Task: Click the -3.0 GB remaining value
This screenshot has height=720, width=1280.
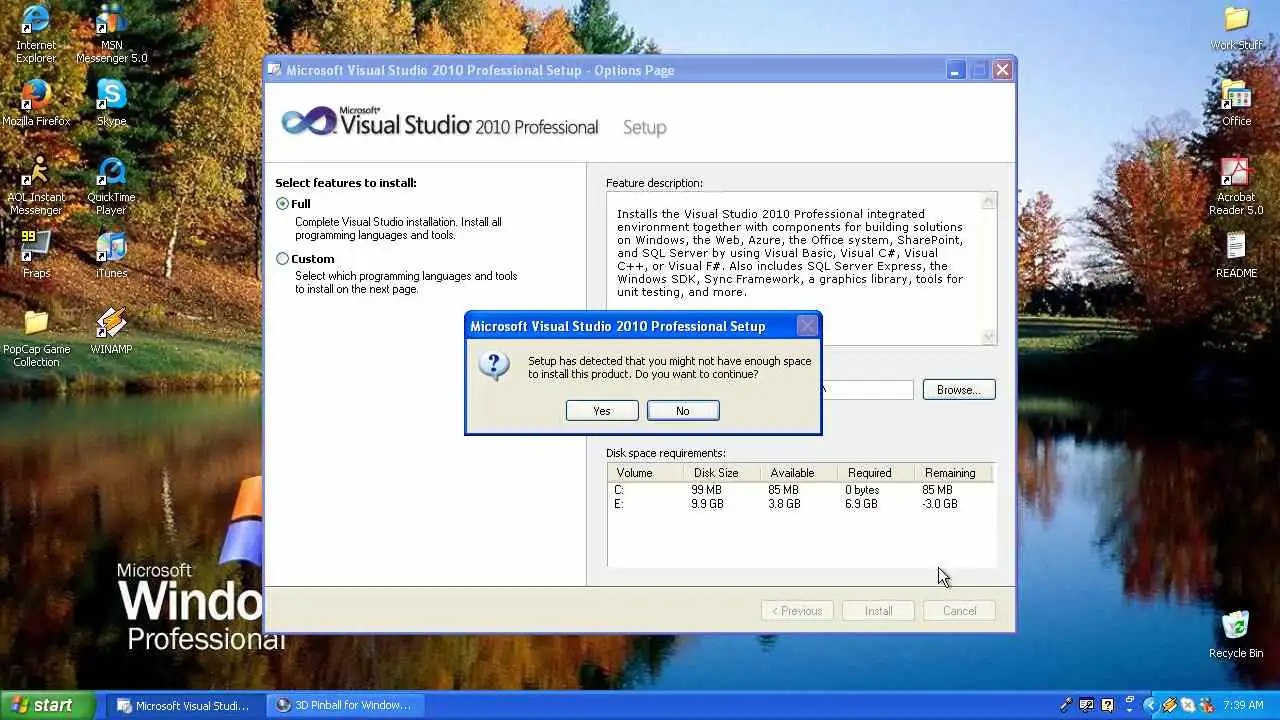Action: [940, 504]
